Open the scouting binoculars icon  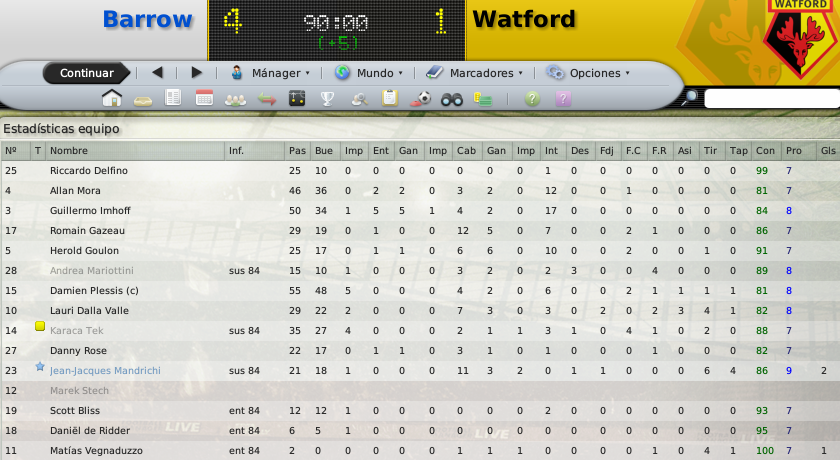click(452, 99)
